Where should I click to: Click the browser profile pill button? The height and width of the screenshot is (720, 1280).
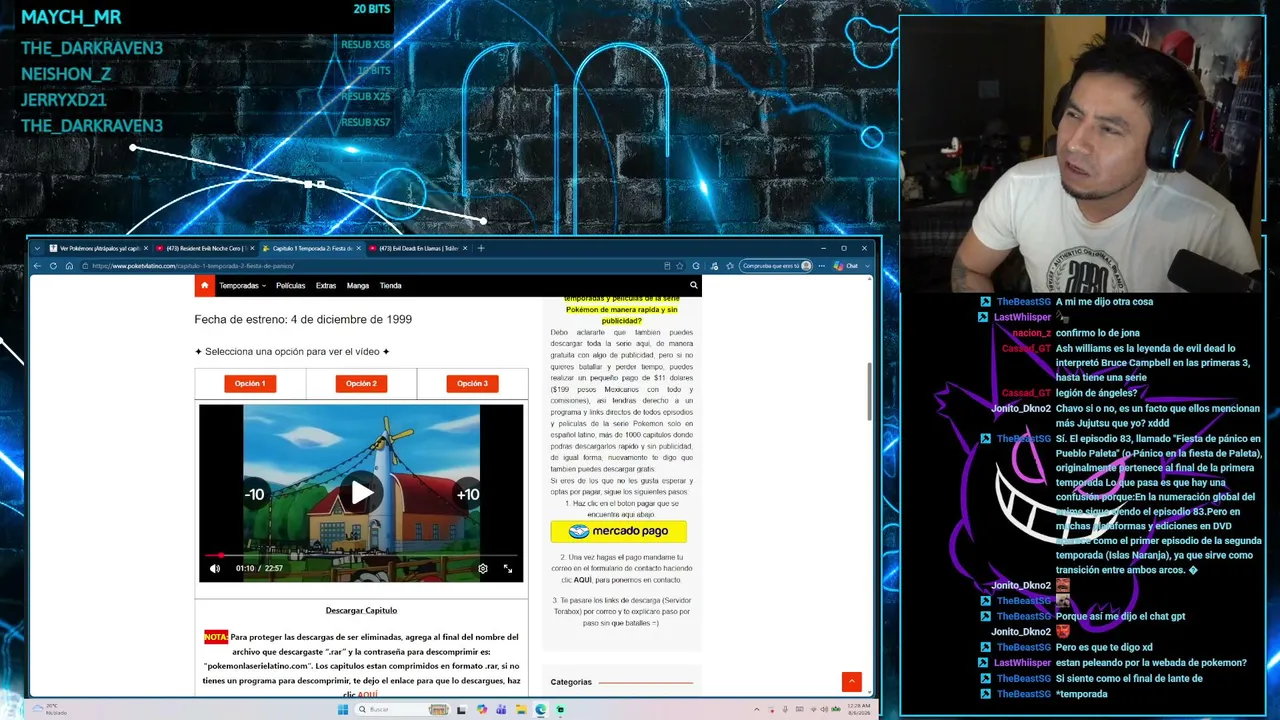click(x=776, y=266)
